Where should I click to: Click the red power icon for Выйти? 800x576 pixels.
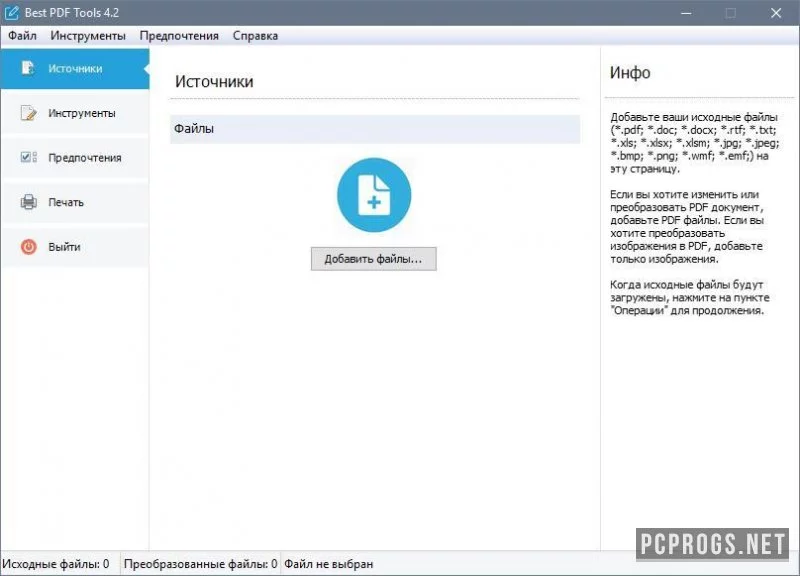[x=28, y=246]
